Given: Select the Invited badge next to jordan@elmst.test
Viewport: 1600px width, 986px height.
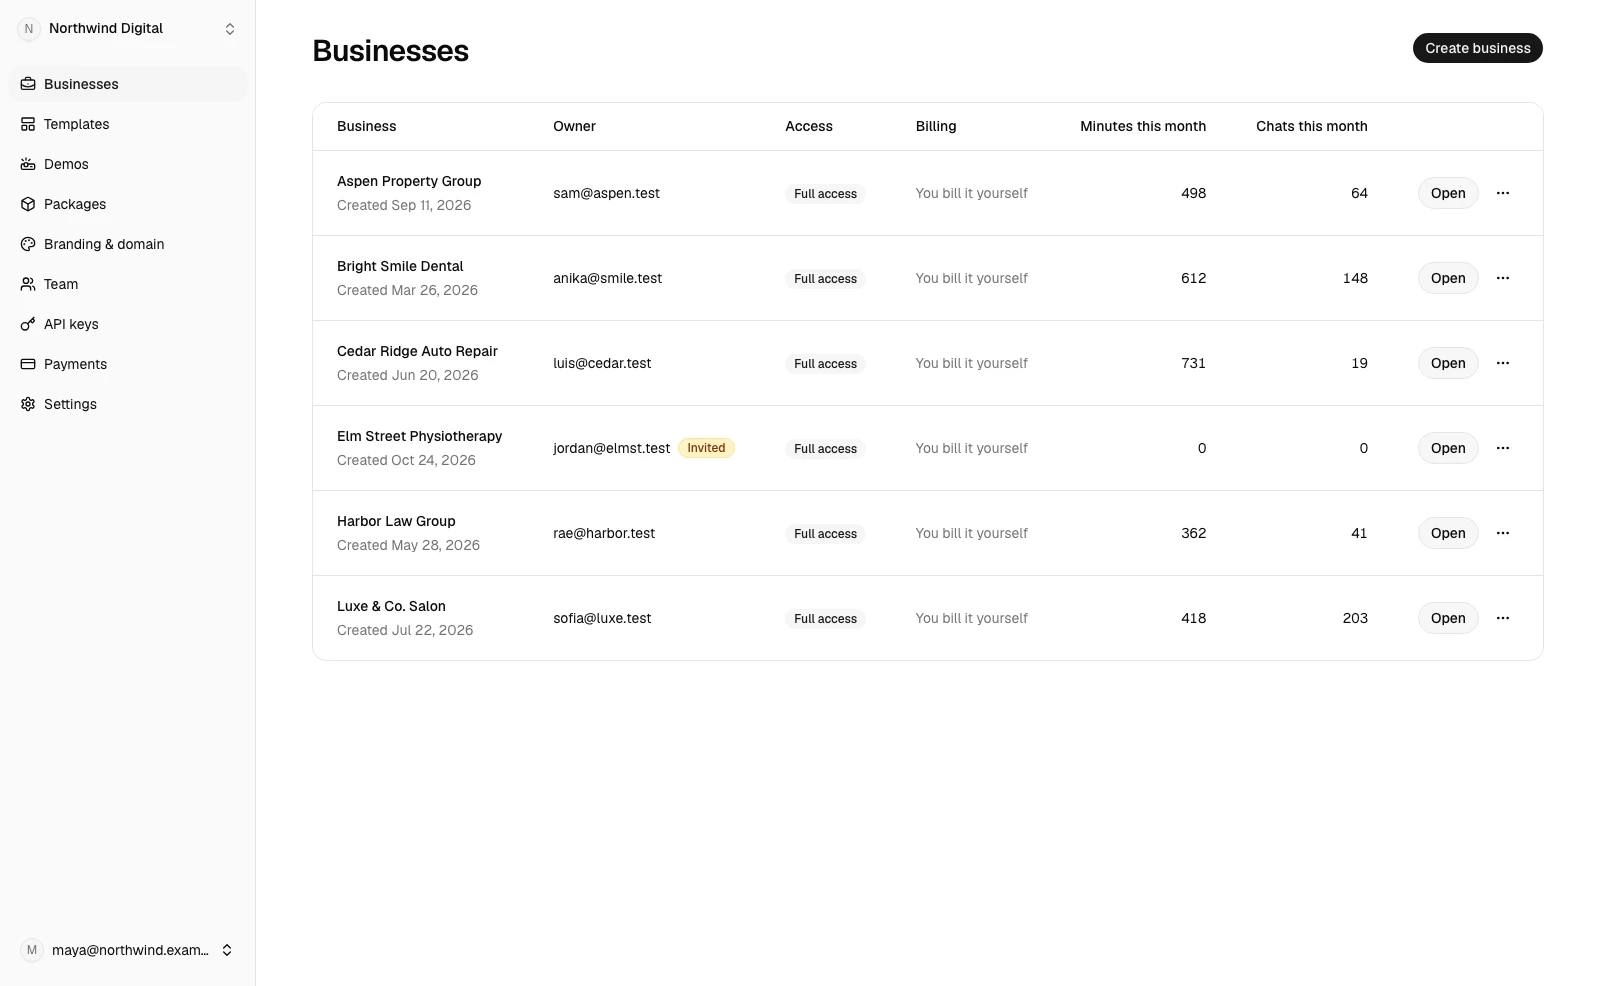Looking at the screenshot, I should click(x=706, y=448).
